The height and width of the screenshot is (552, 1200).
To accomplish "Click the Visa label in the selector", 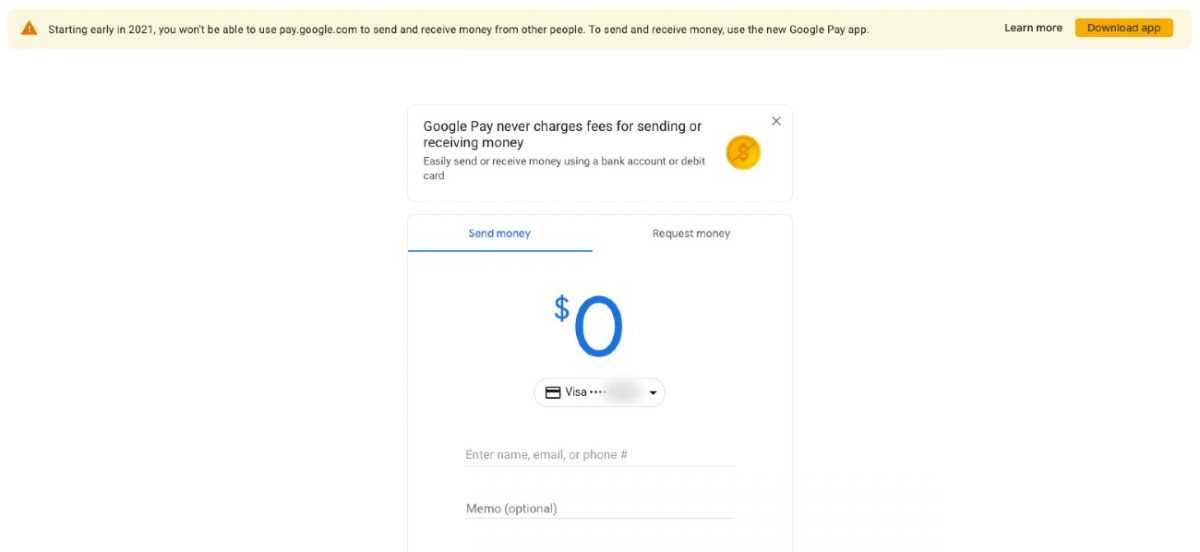I will [x=576, y=393].
